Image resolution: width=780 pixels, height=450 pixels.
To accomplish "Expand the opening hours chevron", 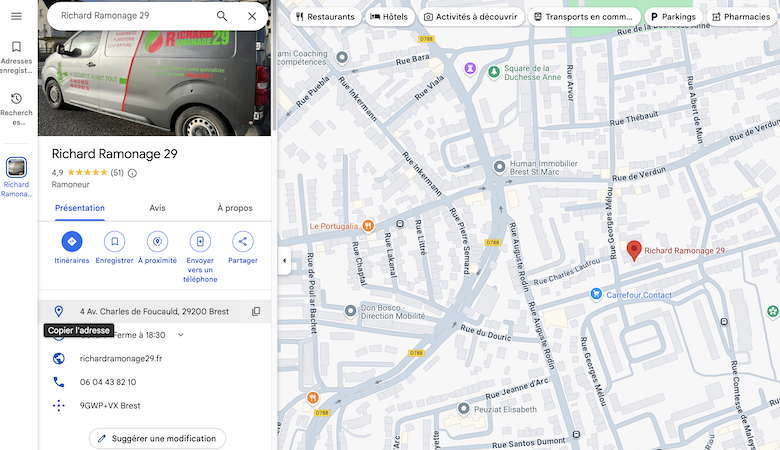I will tap(181, 335).
